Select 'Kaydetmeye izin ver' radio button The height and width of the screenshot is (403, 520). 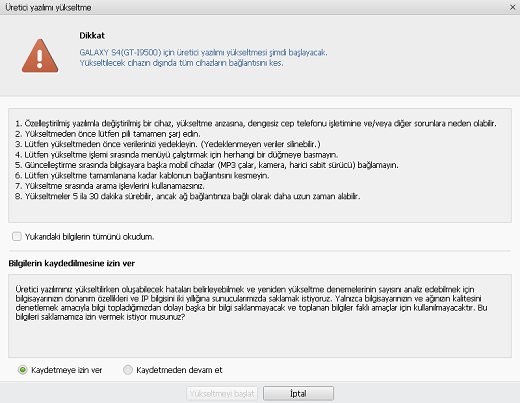[23, 370]
